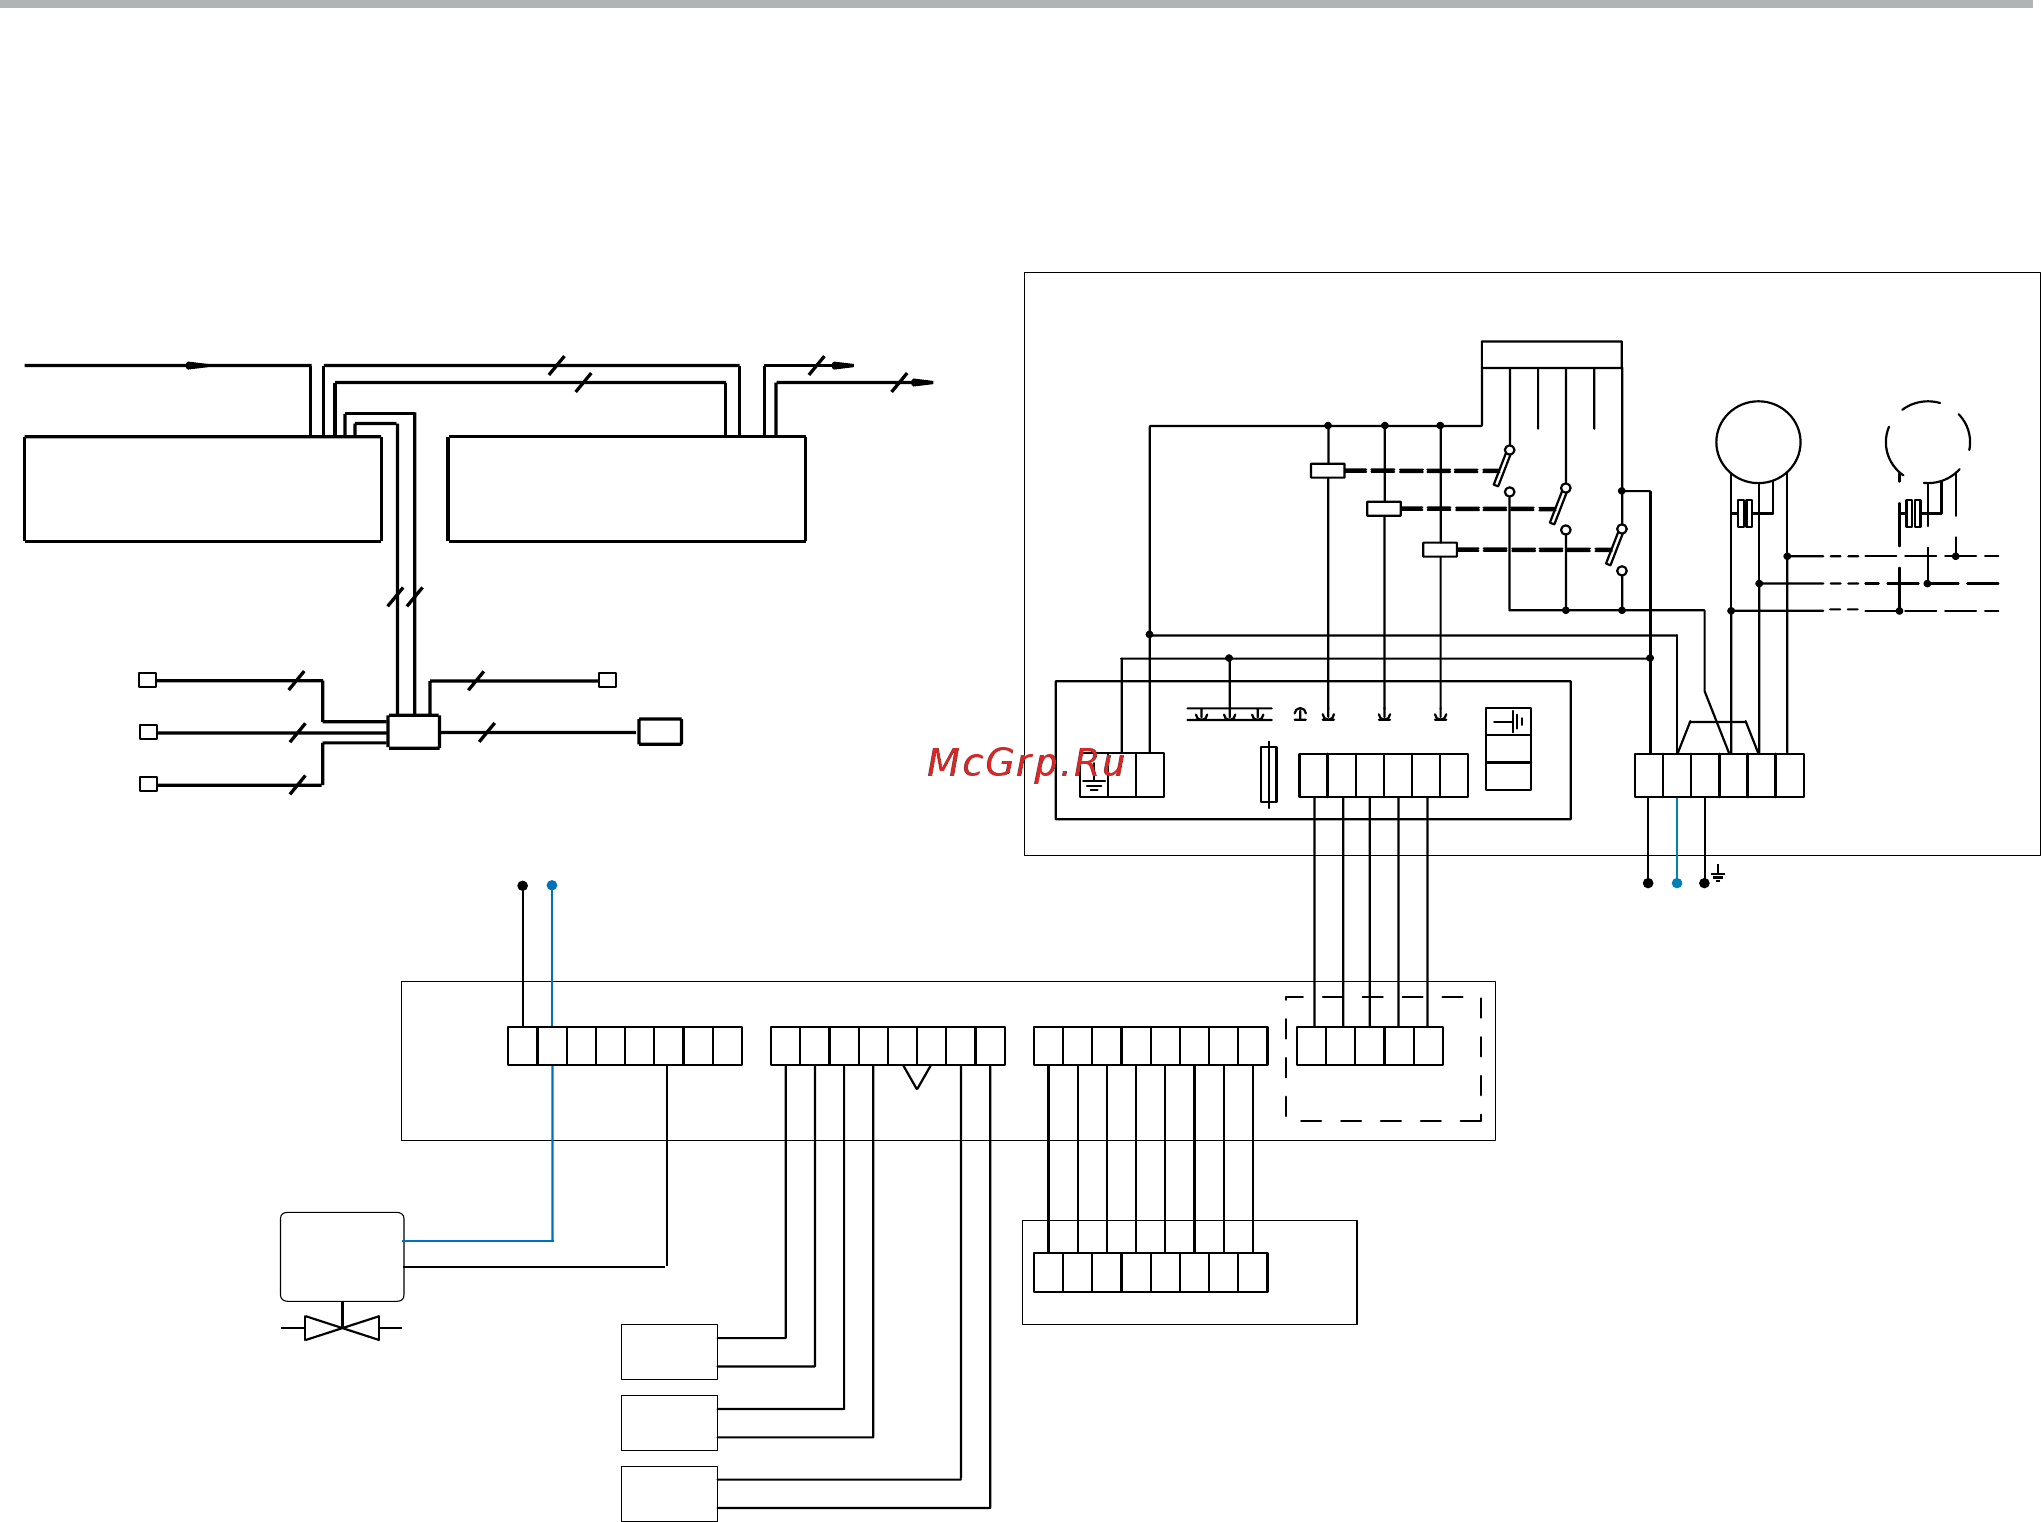Image resolution: width=2041 pixels, height=1522 pixels.
Task: Click the solid fan motor circle
Action: tap(1758, 442)
